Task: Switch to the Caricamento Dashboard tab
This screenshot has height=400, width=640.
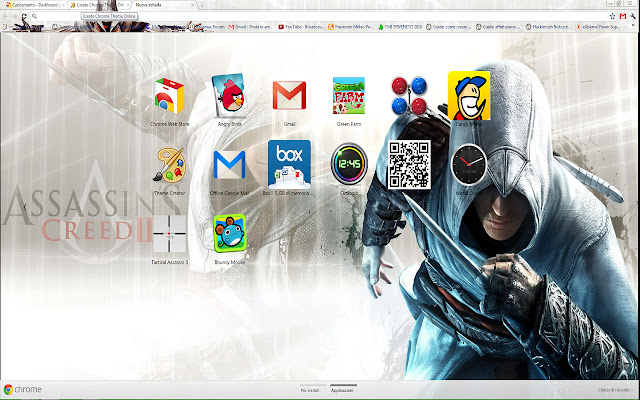Action: point(33,5)
